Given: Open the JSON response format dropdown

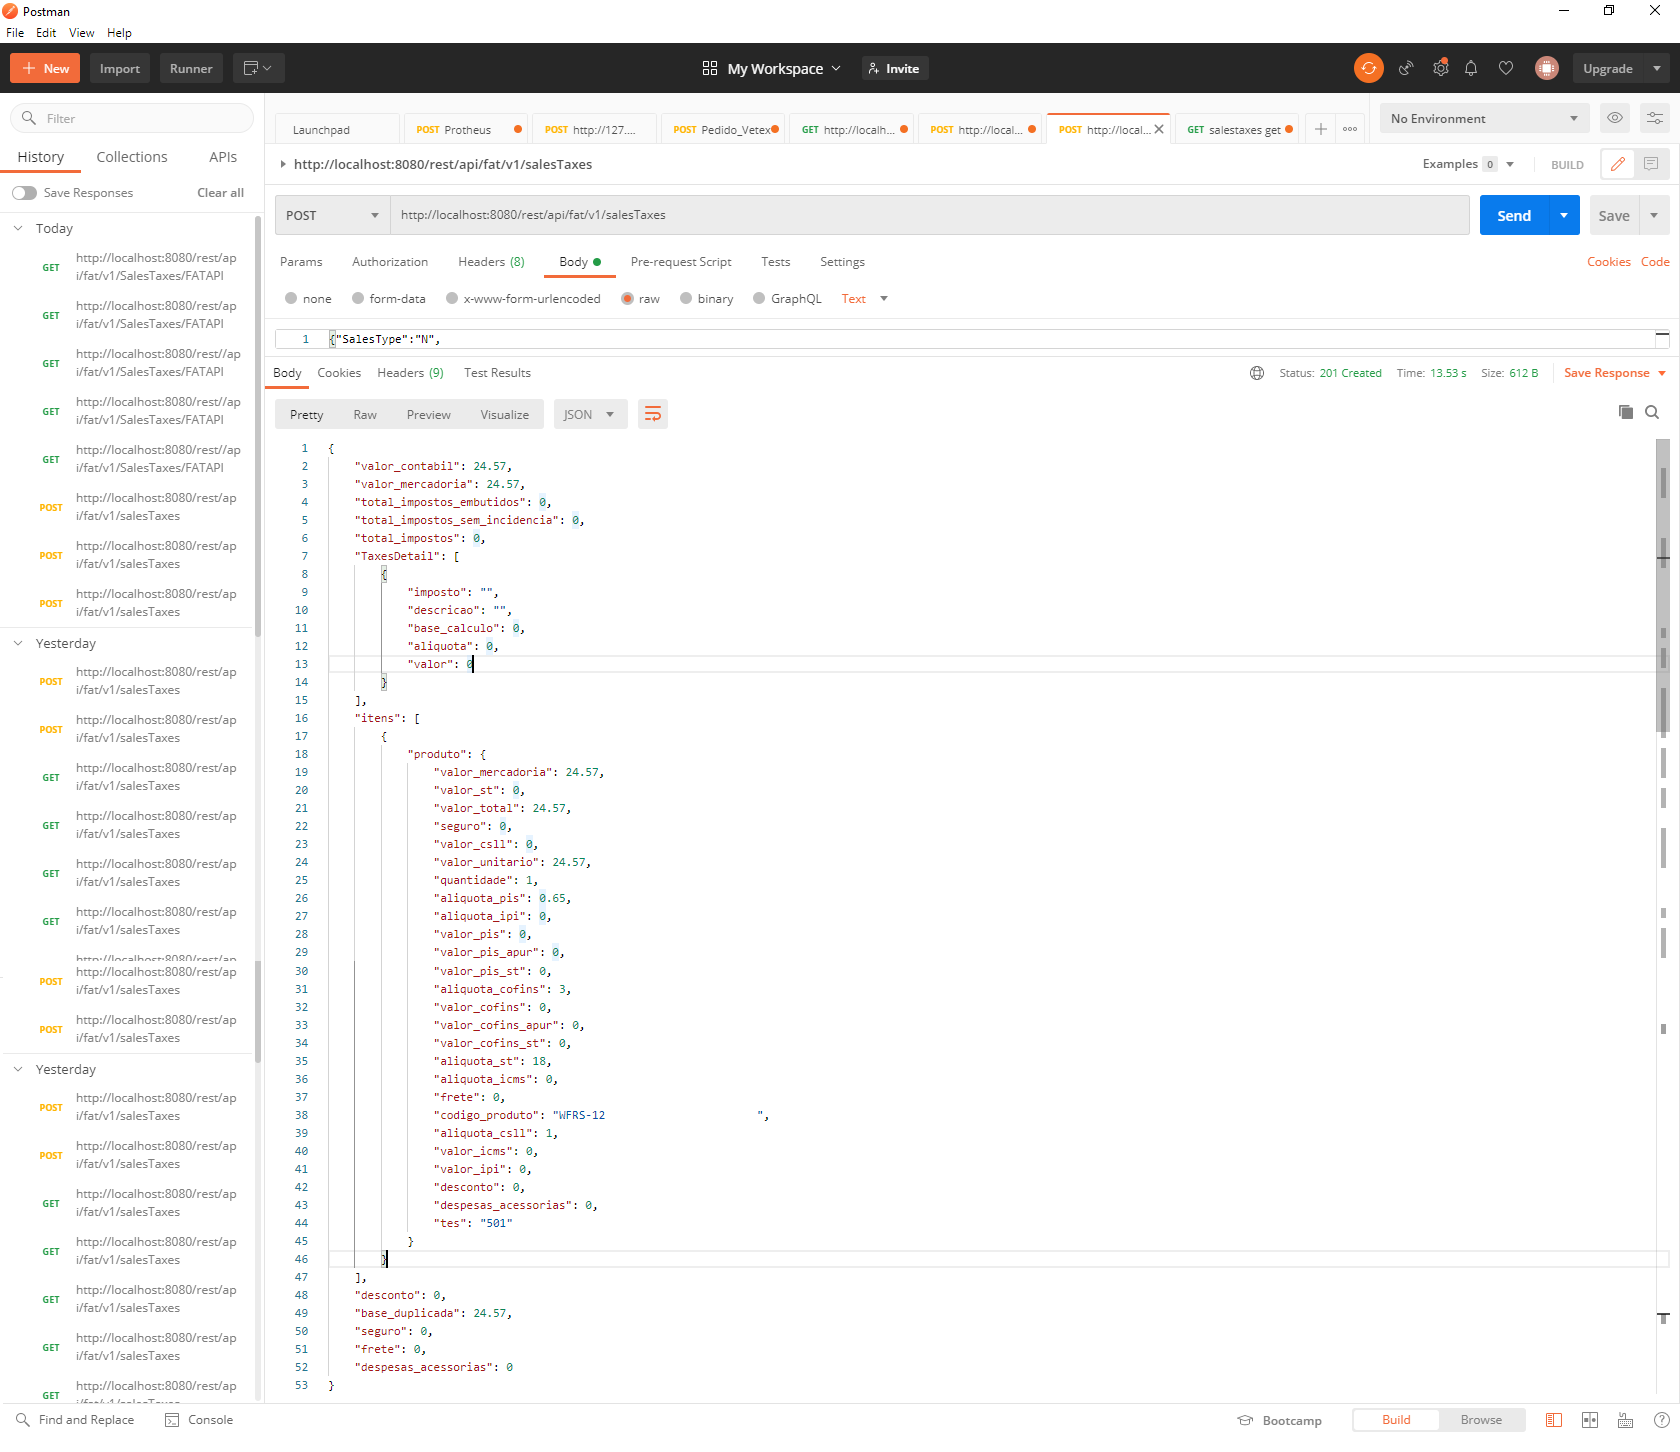Looking at the screenshot, I should click(x=590, y=414).
